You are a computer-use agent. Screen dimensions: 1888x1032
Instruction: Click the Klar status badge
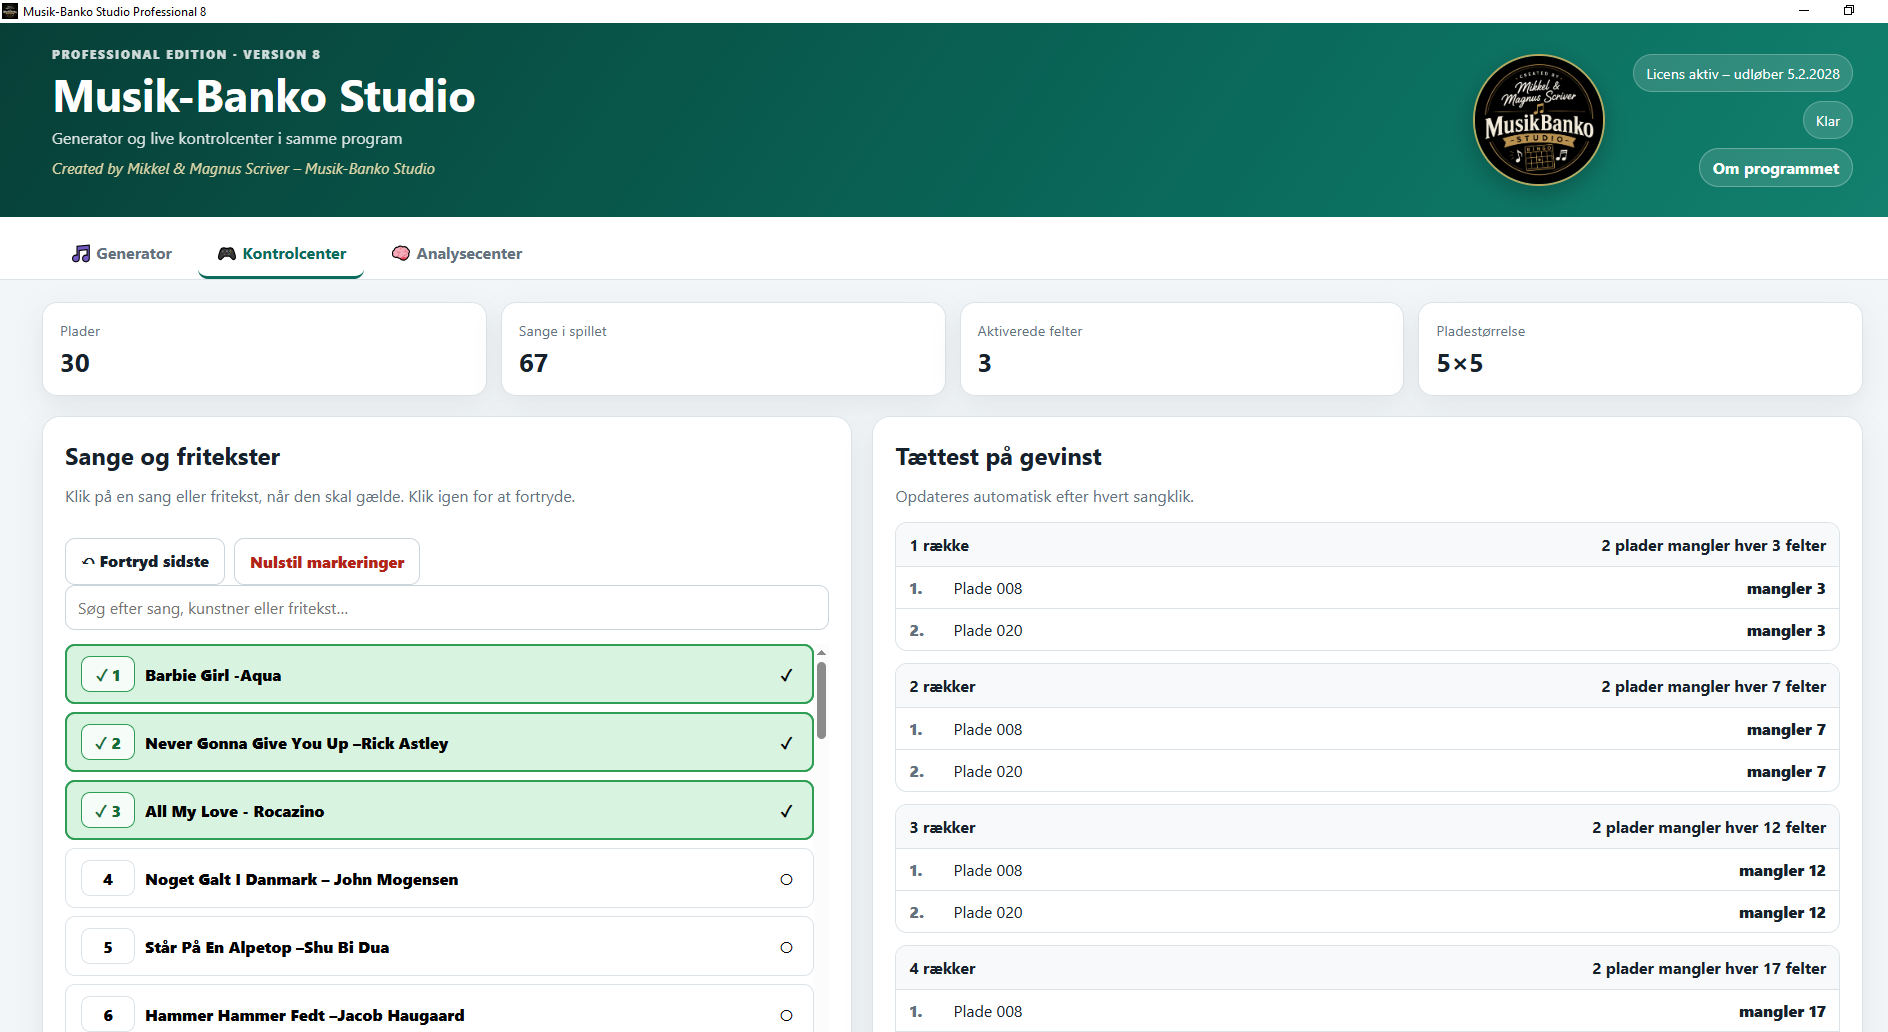coord(1827,121)
